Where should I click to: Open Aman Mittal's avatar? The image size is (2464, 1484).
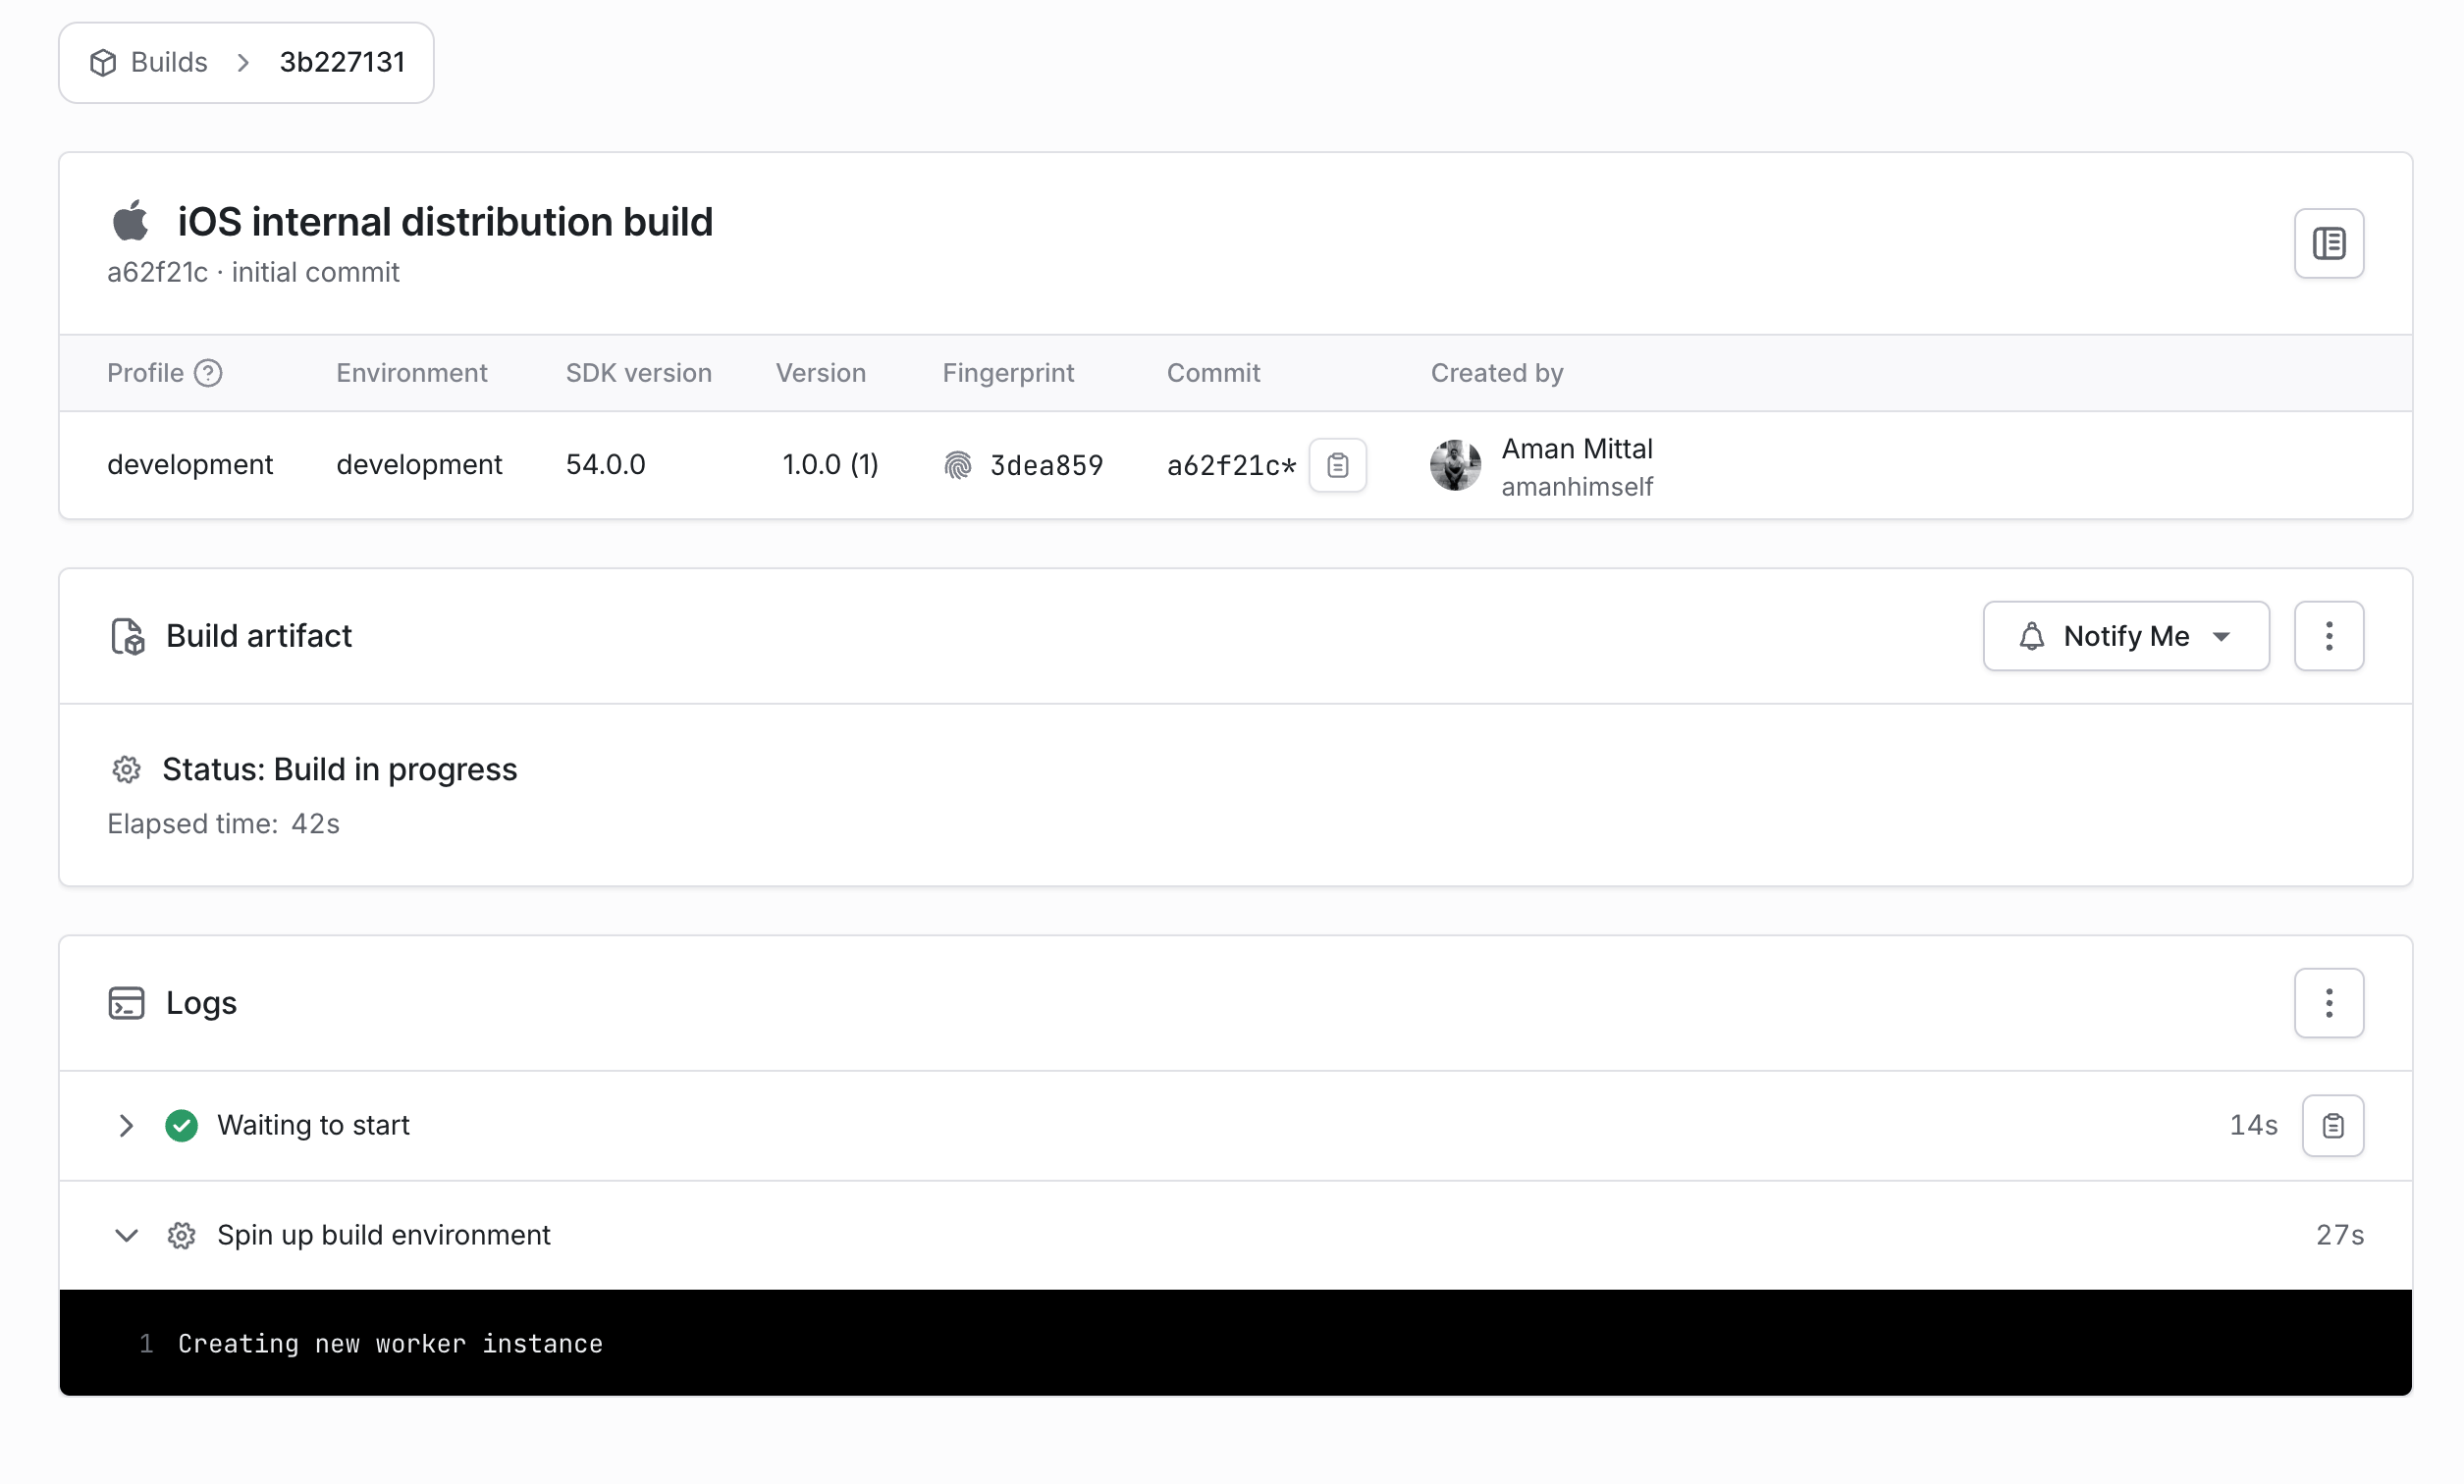[x=1454, y=465]
